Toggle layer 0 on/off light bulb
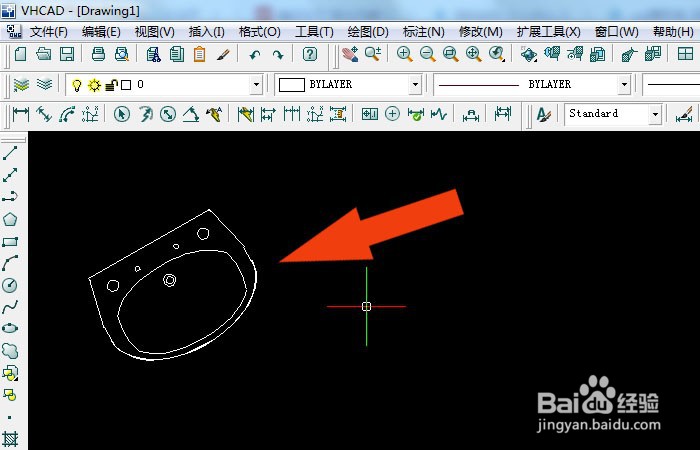 (x=77, y=85)
